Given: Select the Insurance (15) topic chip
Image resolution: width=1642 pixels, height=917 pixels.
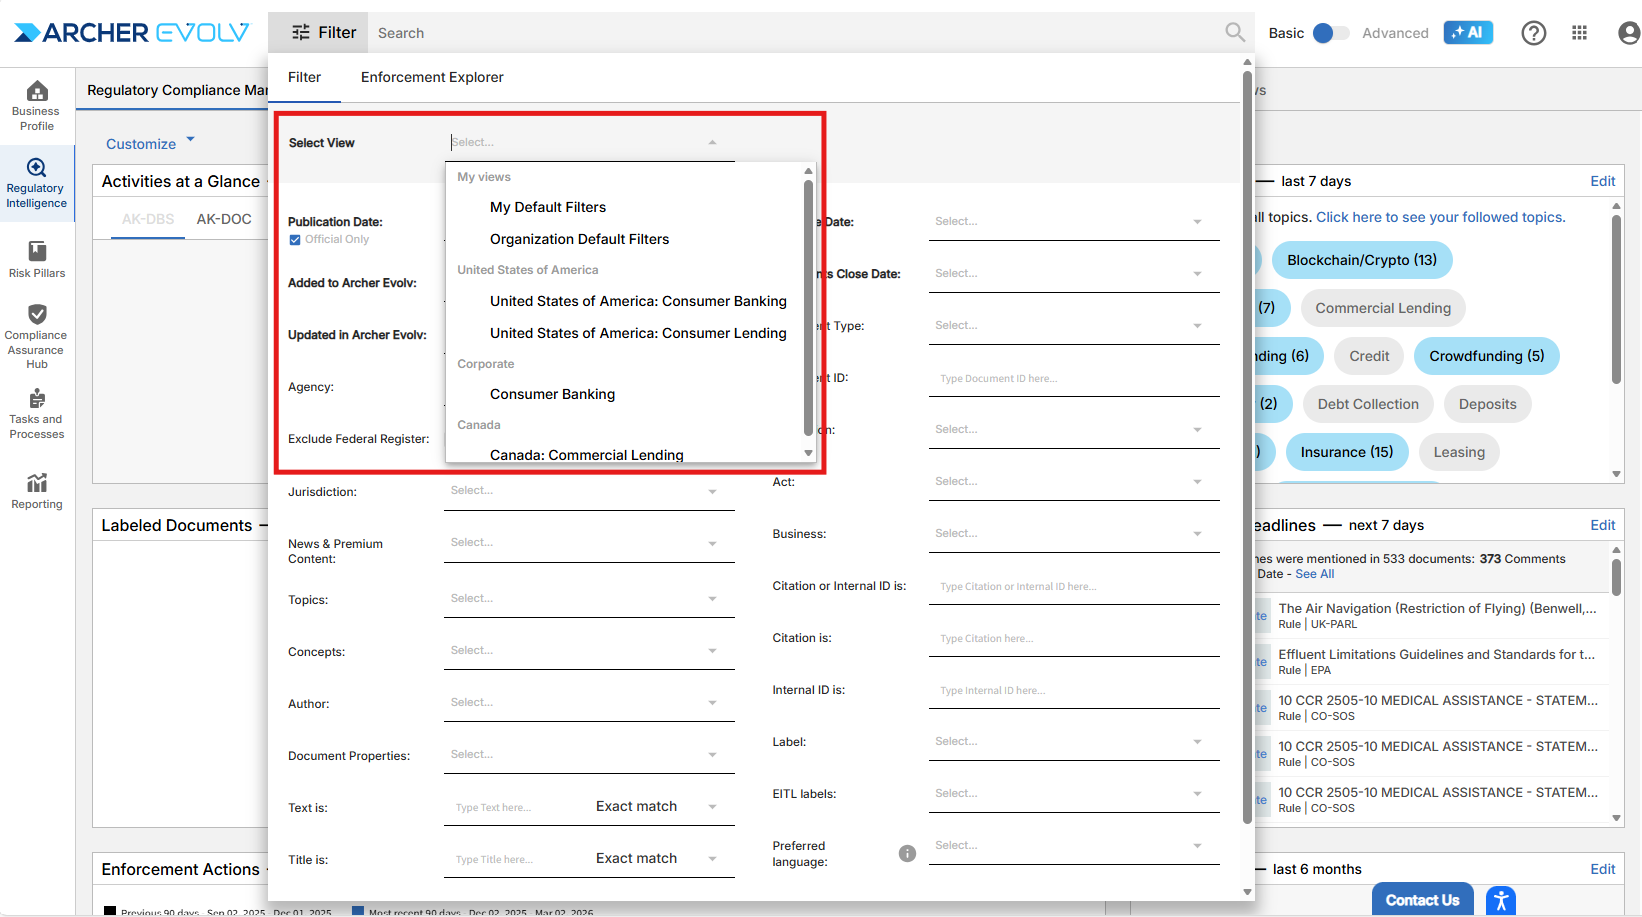Looking at the screenshot, I should pyautogui.click(x=1346, y=452).
